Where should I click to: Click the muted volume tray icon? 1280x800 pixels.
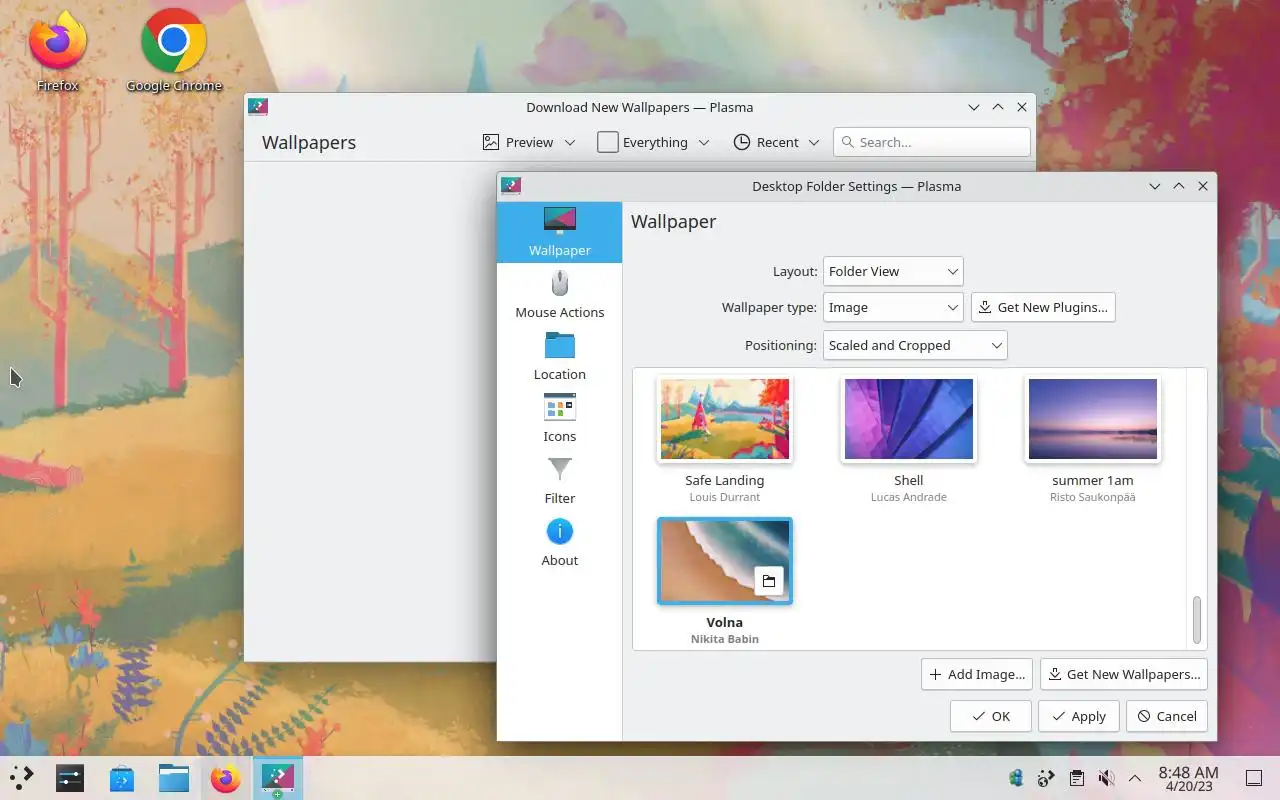1106,778
